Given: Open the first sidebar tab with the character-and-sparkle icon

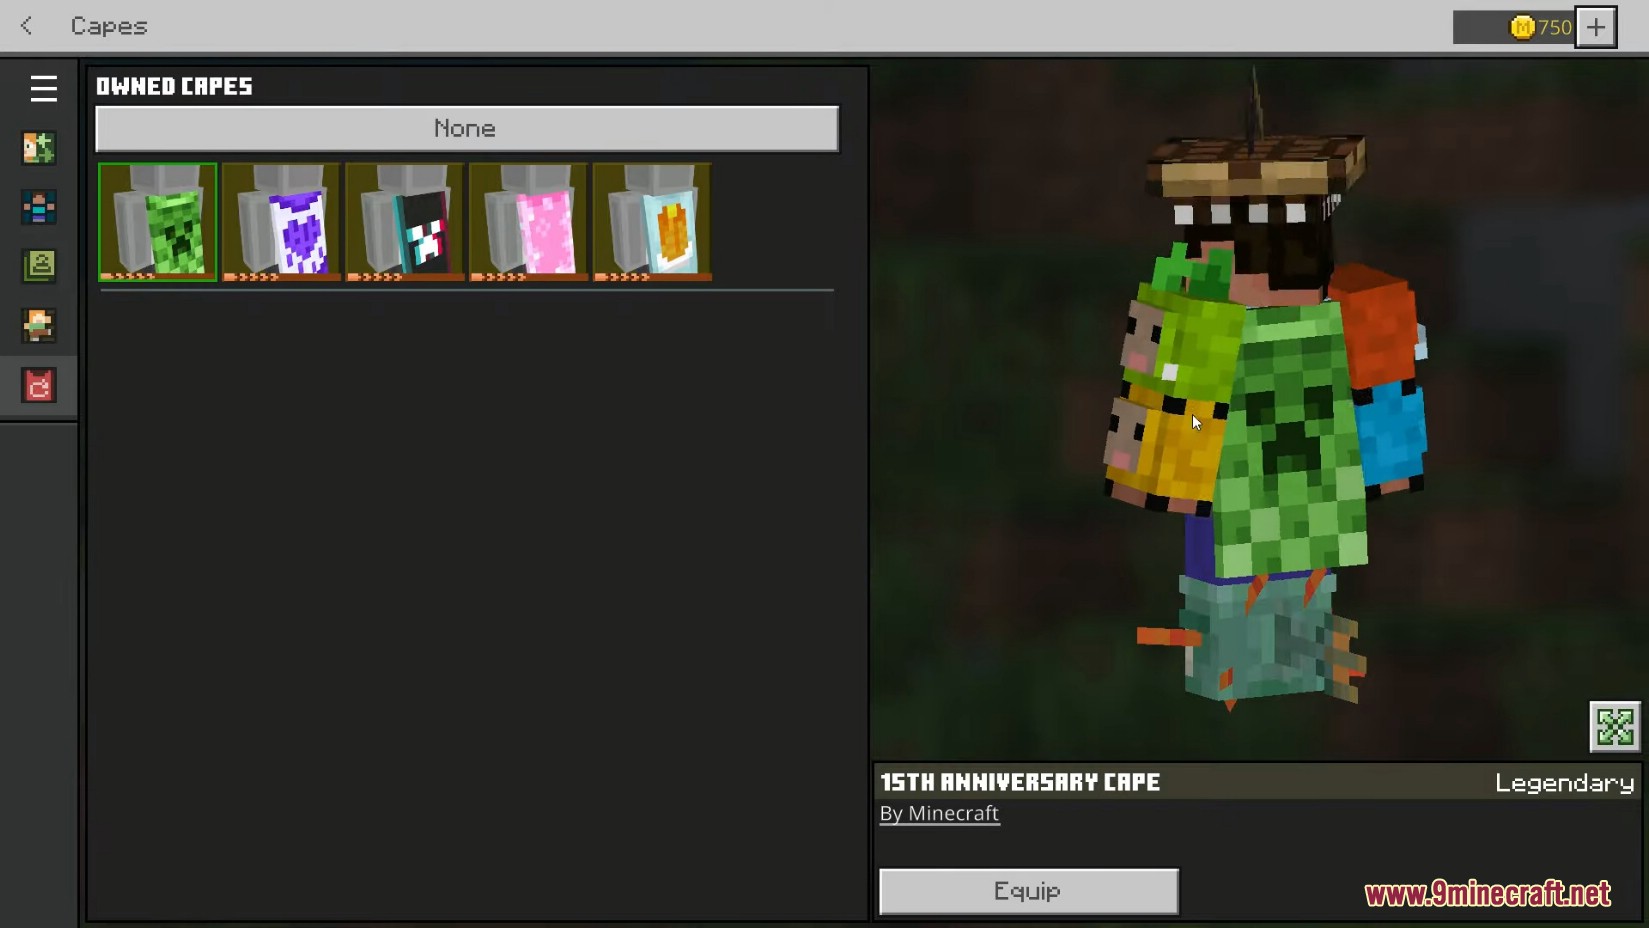Looking at the screenshot, I should point(39,148).
